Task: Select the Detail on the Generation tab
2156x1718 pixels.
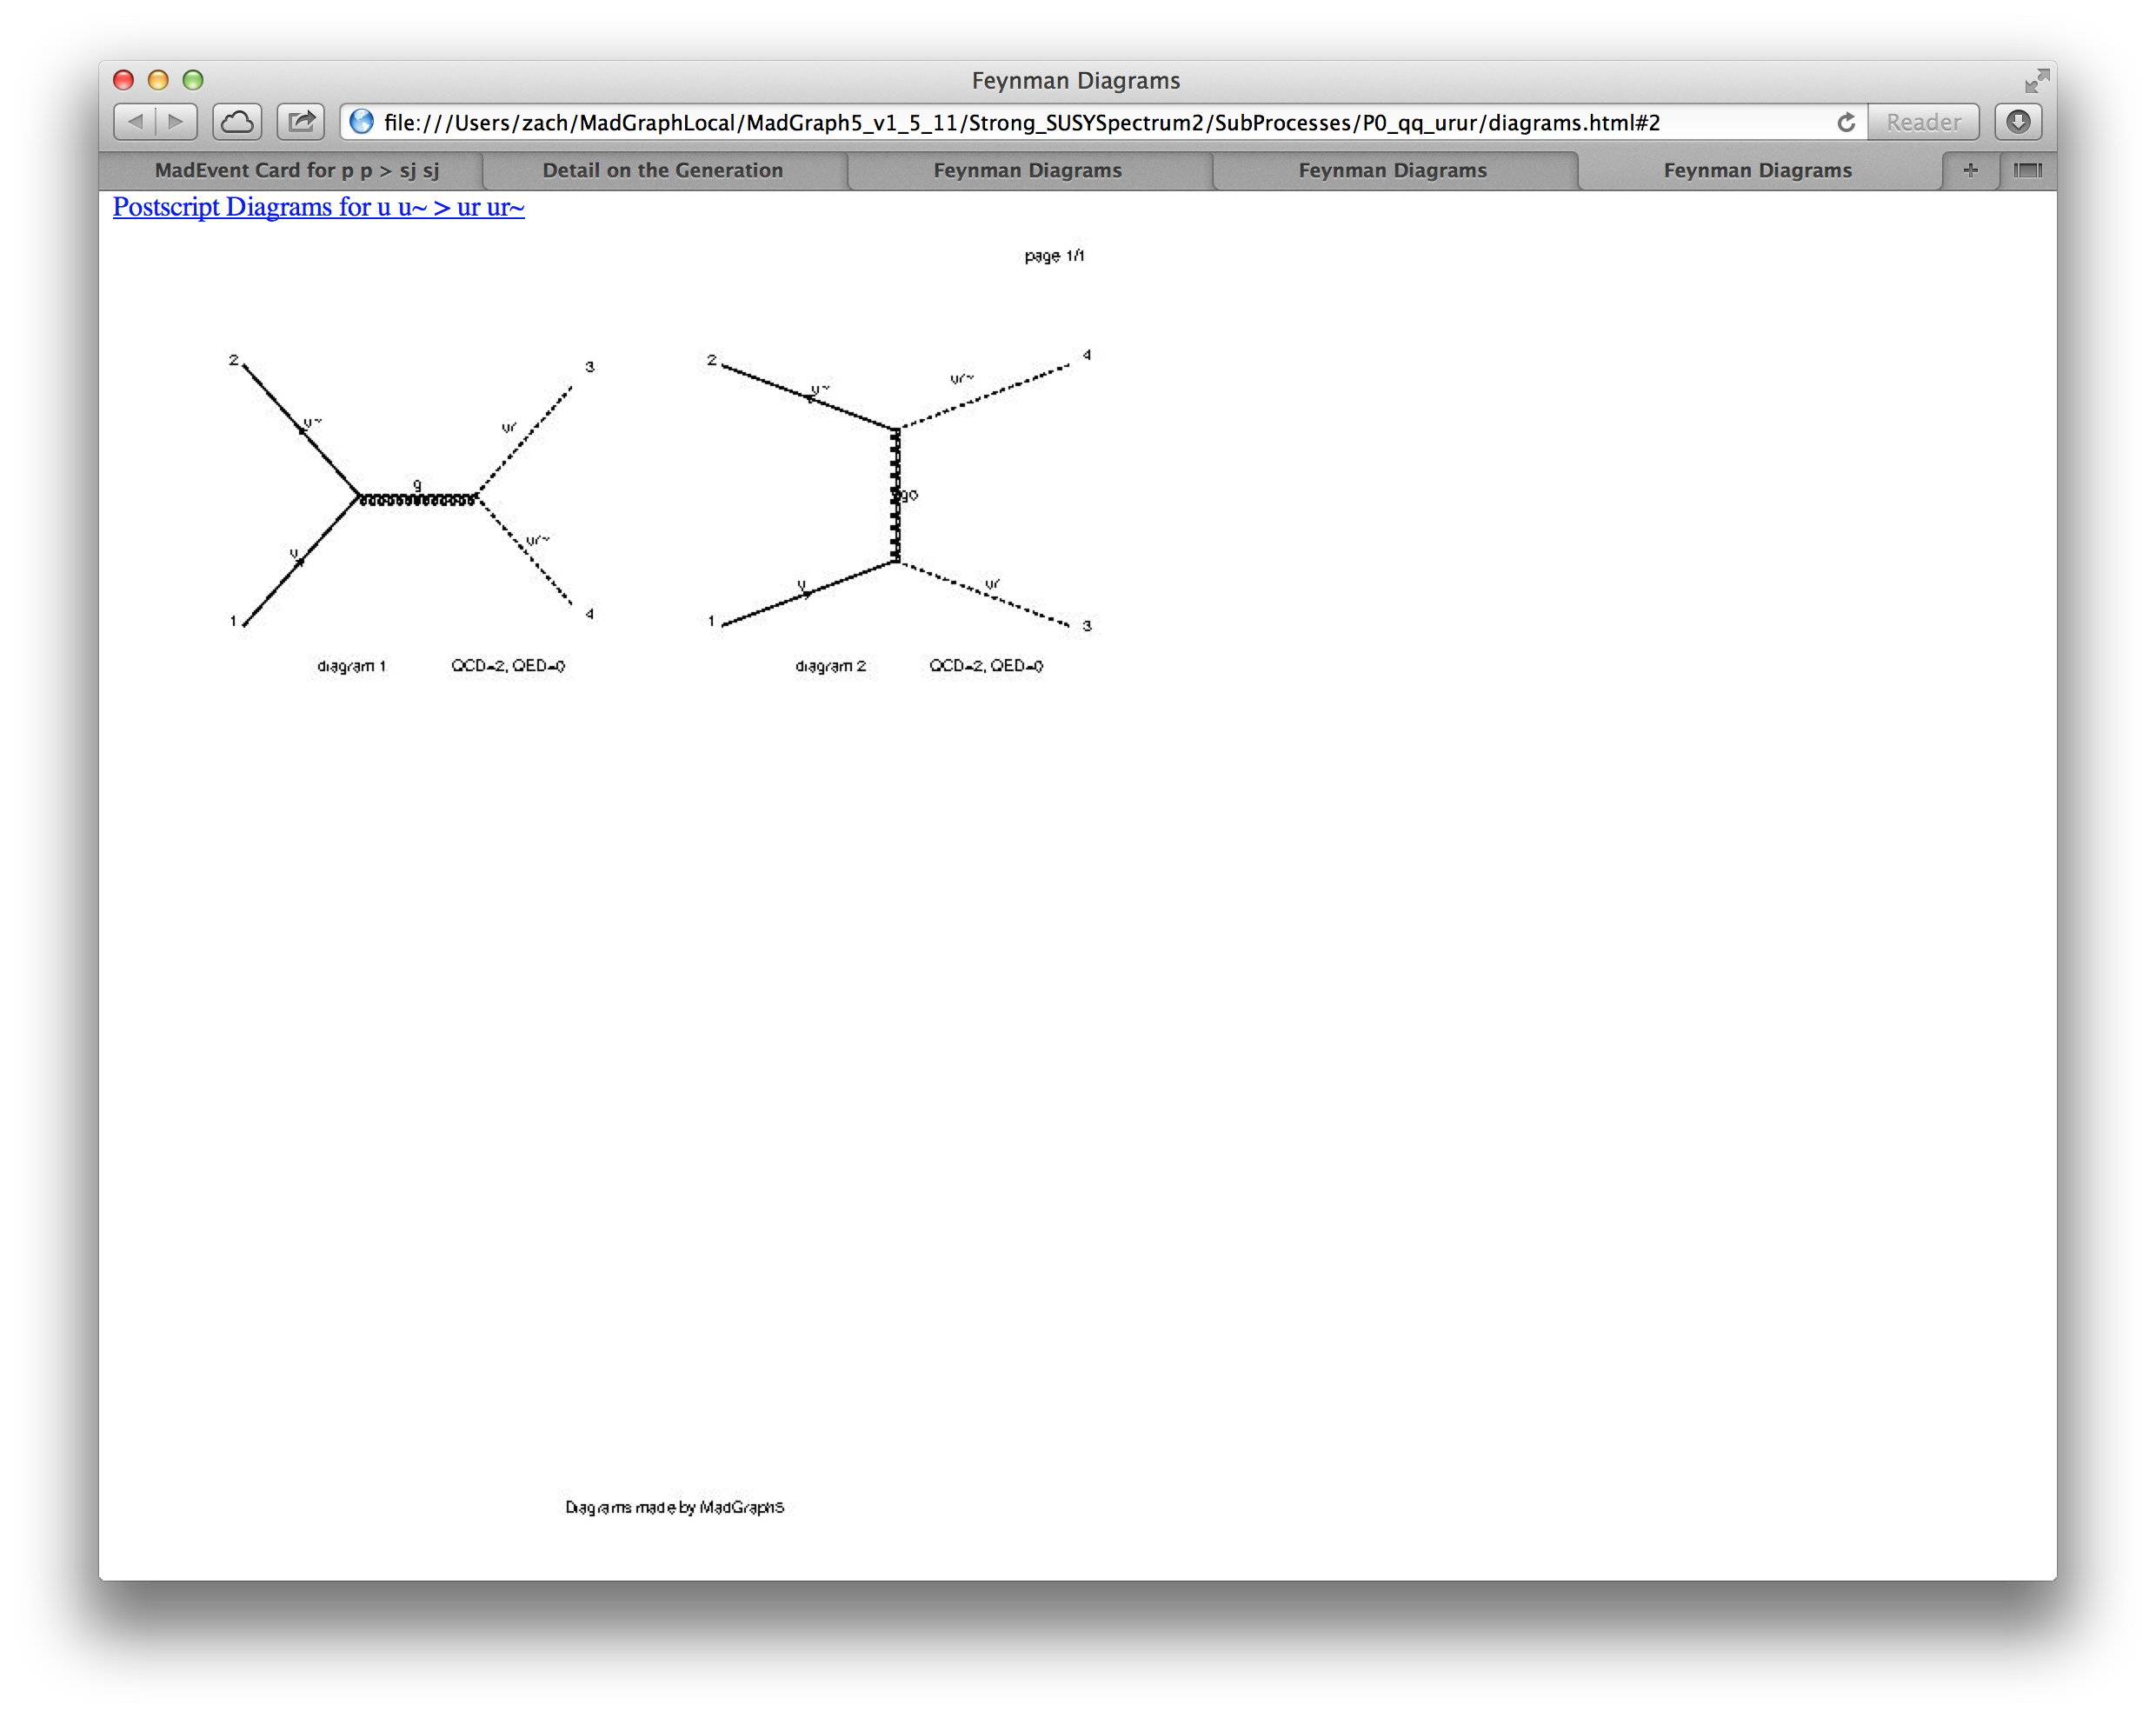Action: point(662,170)
